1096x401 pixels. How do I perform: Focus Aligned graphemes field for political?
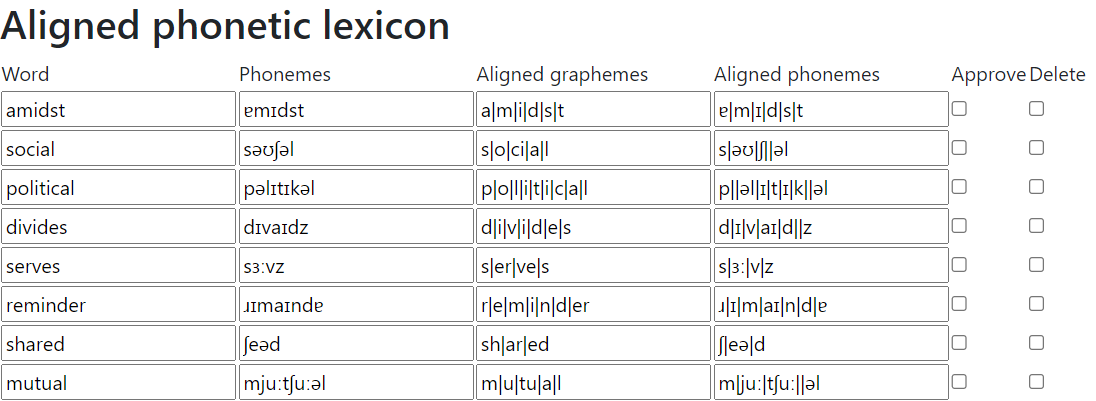593,188
